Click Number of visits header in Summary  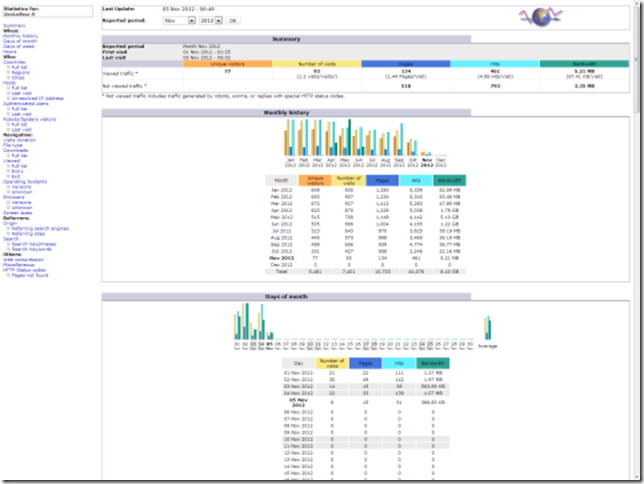317,64
